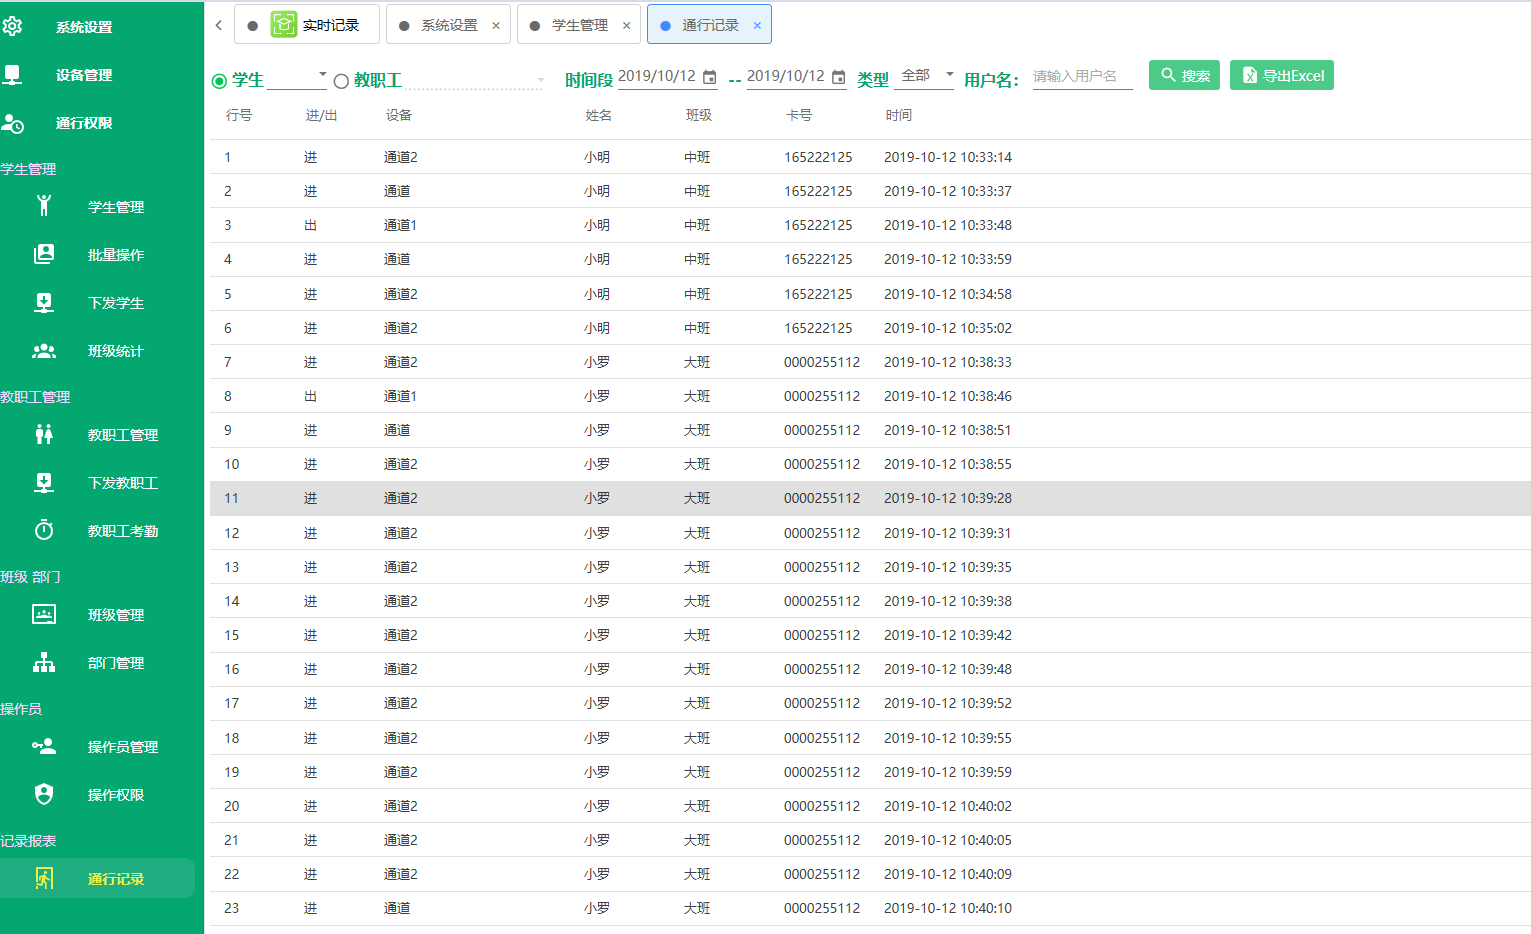Click 教职工考勤 sidebar label

(x=123, y=531)
